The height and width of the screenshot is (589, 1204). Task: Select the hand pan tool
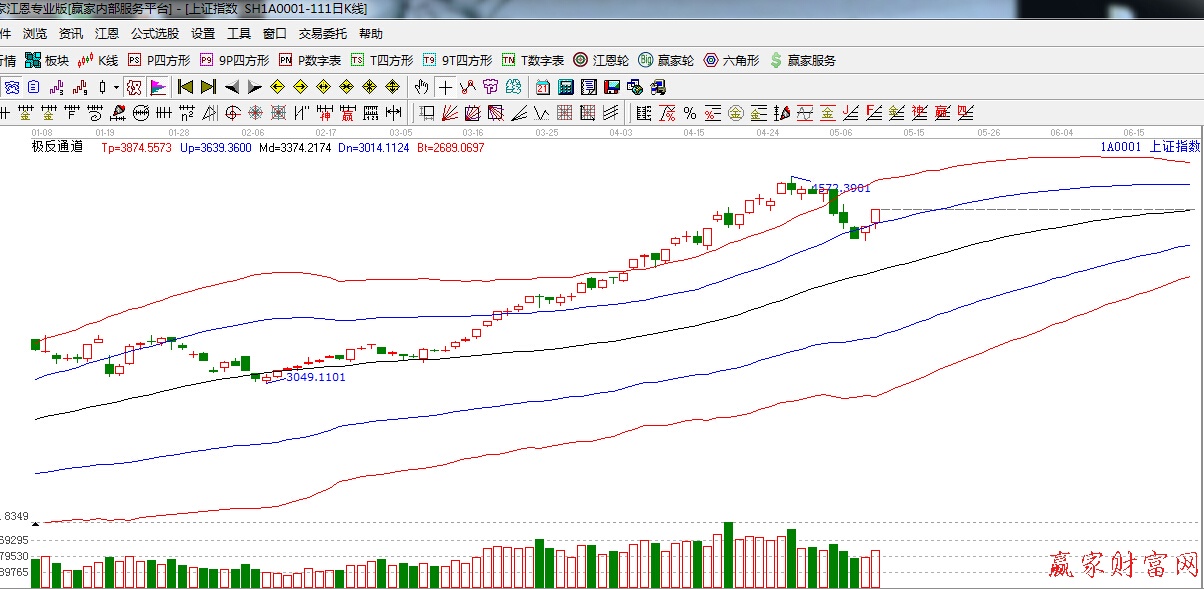tap(422, 87)
